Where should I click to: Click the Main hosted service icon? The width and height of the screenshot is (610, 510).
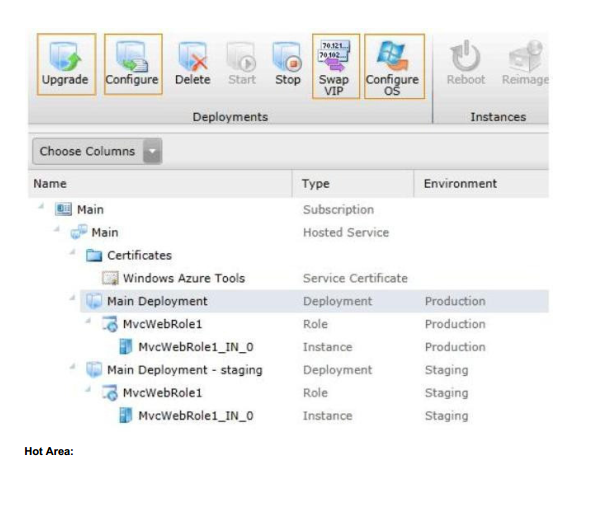pos(79,232)
